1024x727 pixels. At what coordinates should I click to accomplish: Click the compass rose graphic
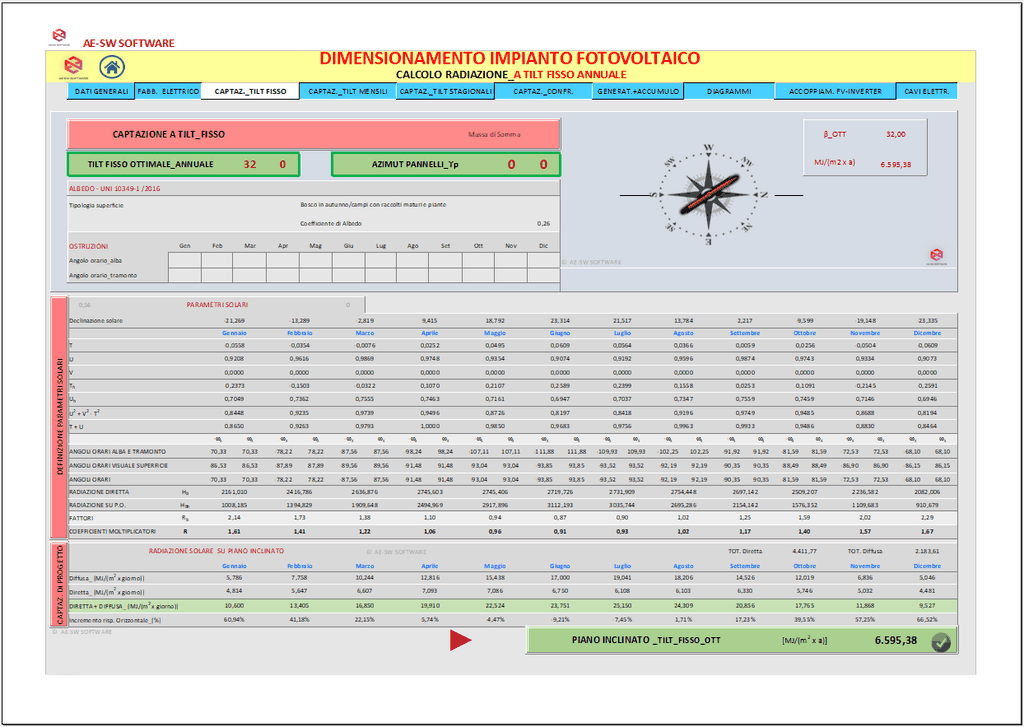708,193
